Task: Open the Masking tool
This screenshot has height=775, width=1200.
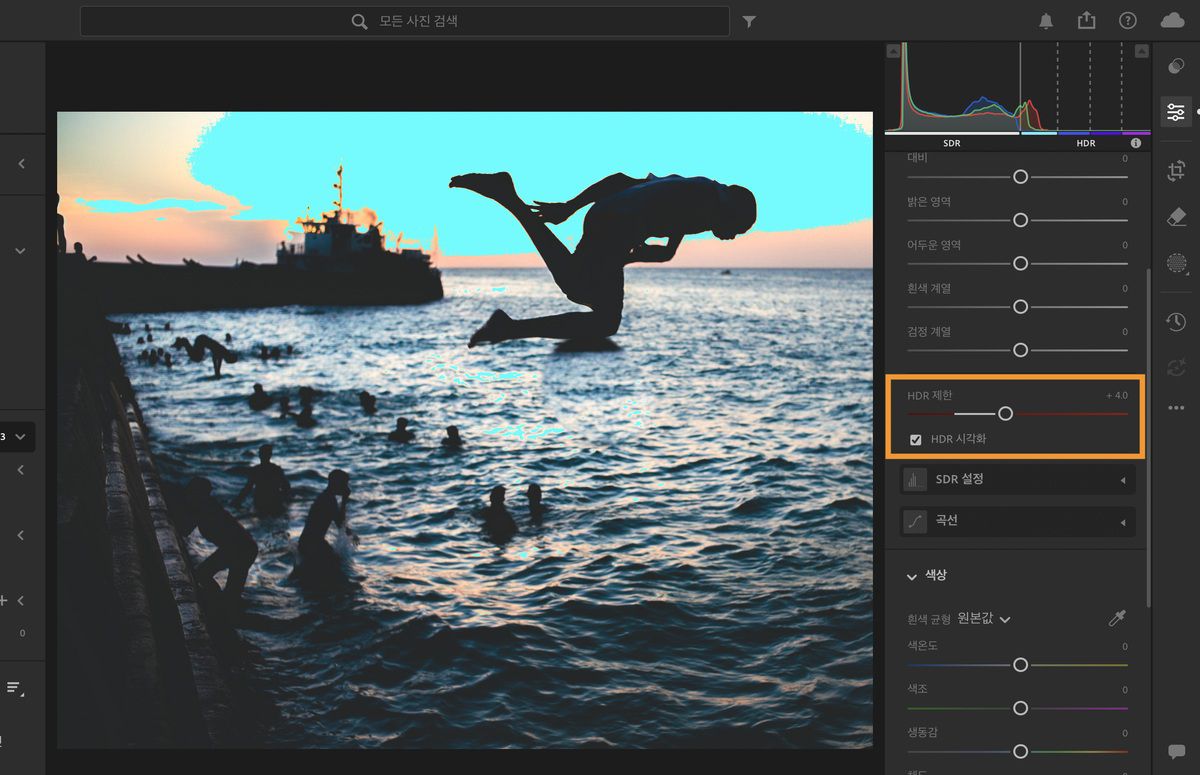Action: [1176, 263]
